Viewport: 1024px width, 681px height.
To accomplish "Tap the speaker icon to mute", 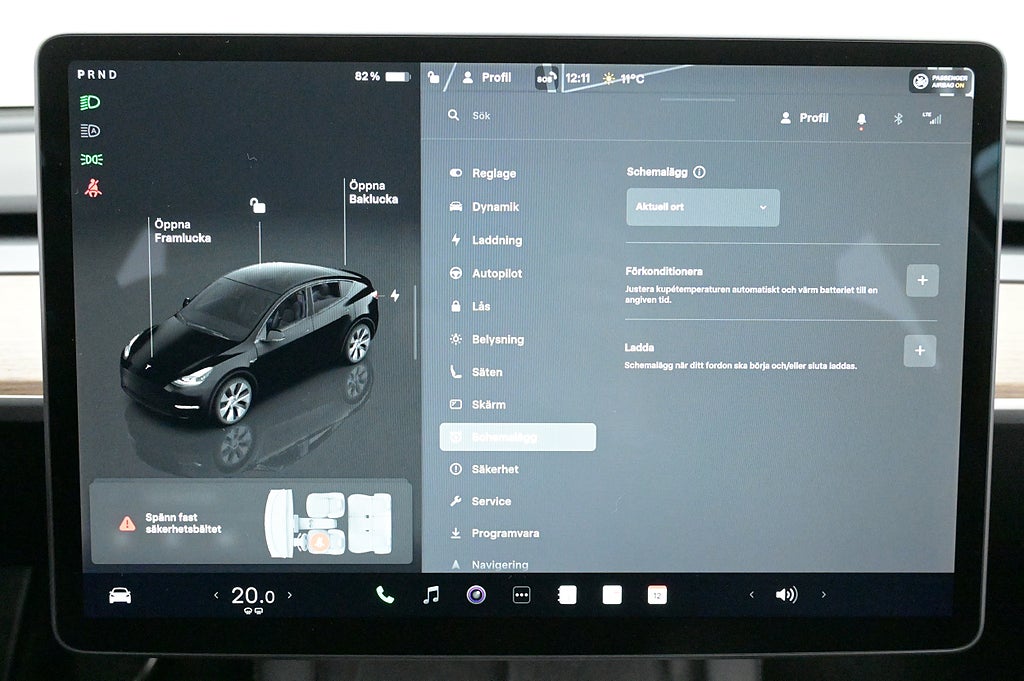I will pyautogui.click(x=786, y=595).
